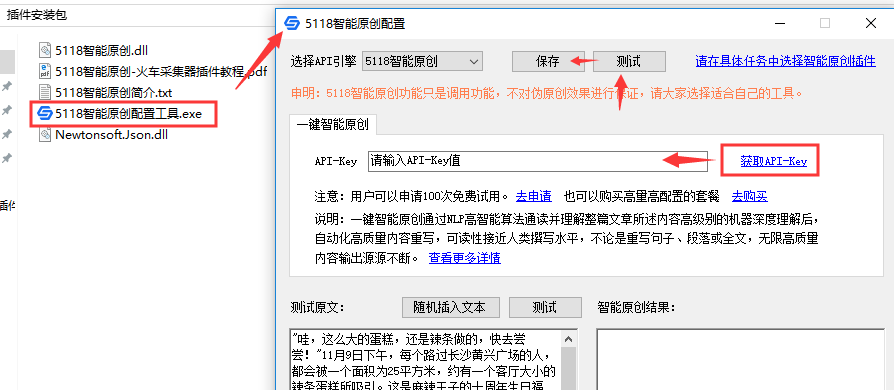The height and width of the screenshot is (390, 894).
Task: Click the 测试 button next to 保存
Action: [629, 62]
